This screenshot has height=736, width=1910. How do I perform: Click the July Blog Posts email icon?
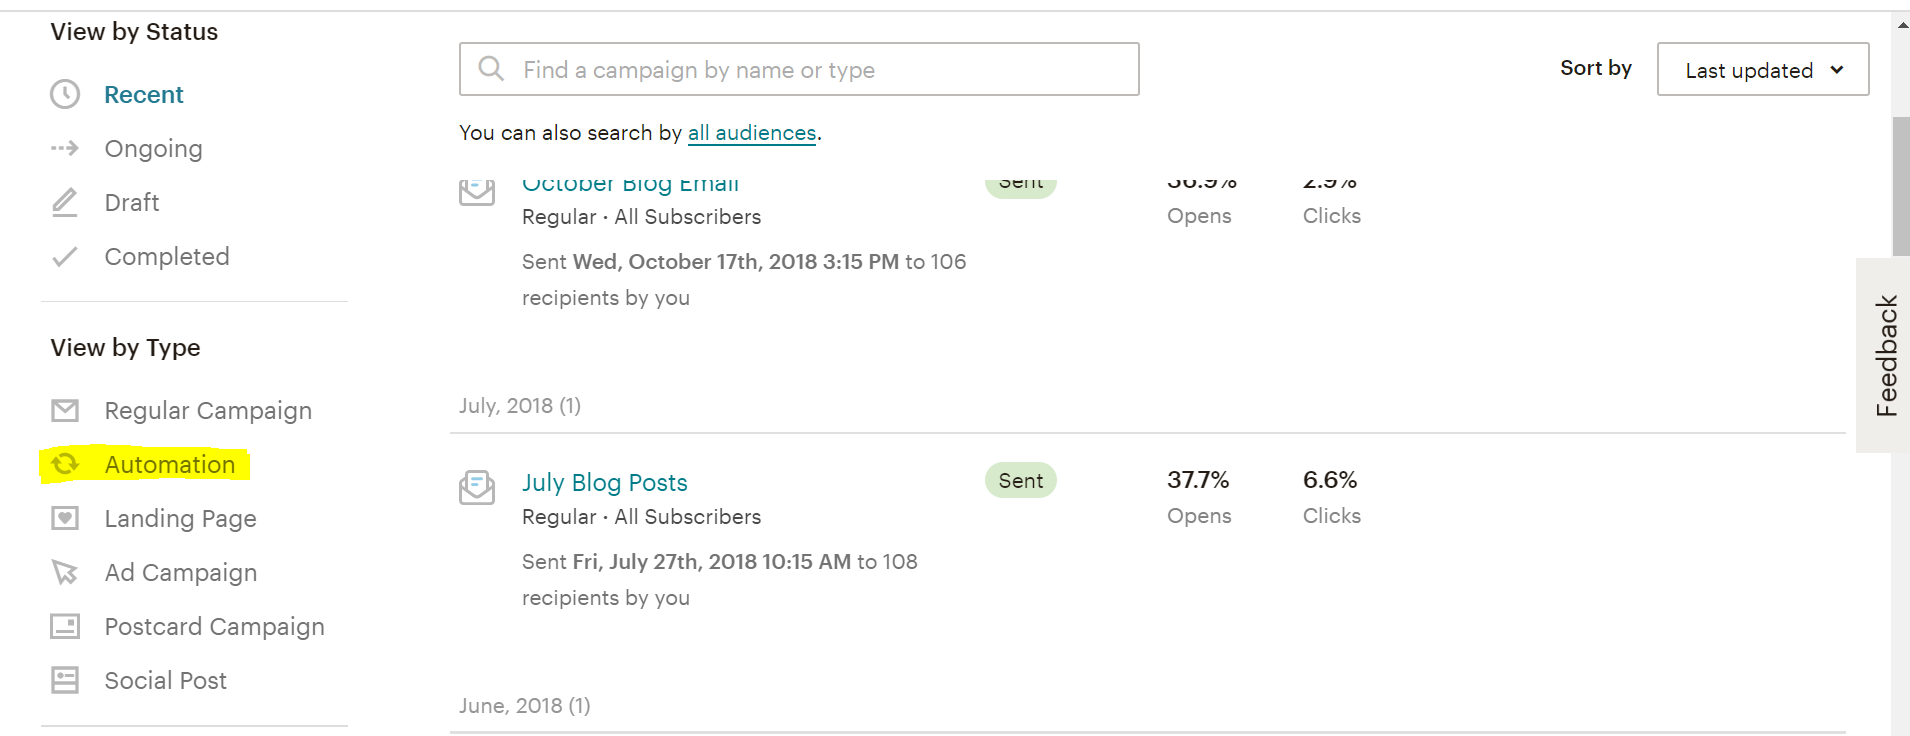pos(477,487)
